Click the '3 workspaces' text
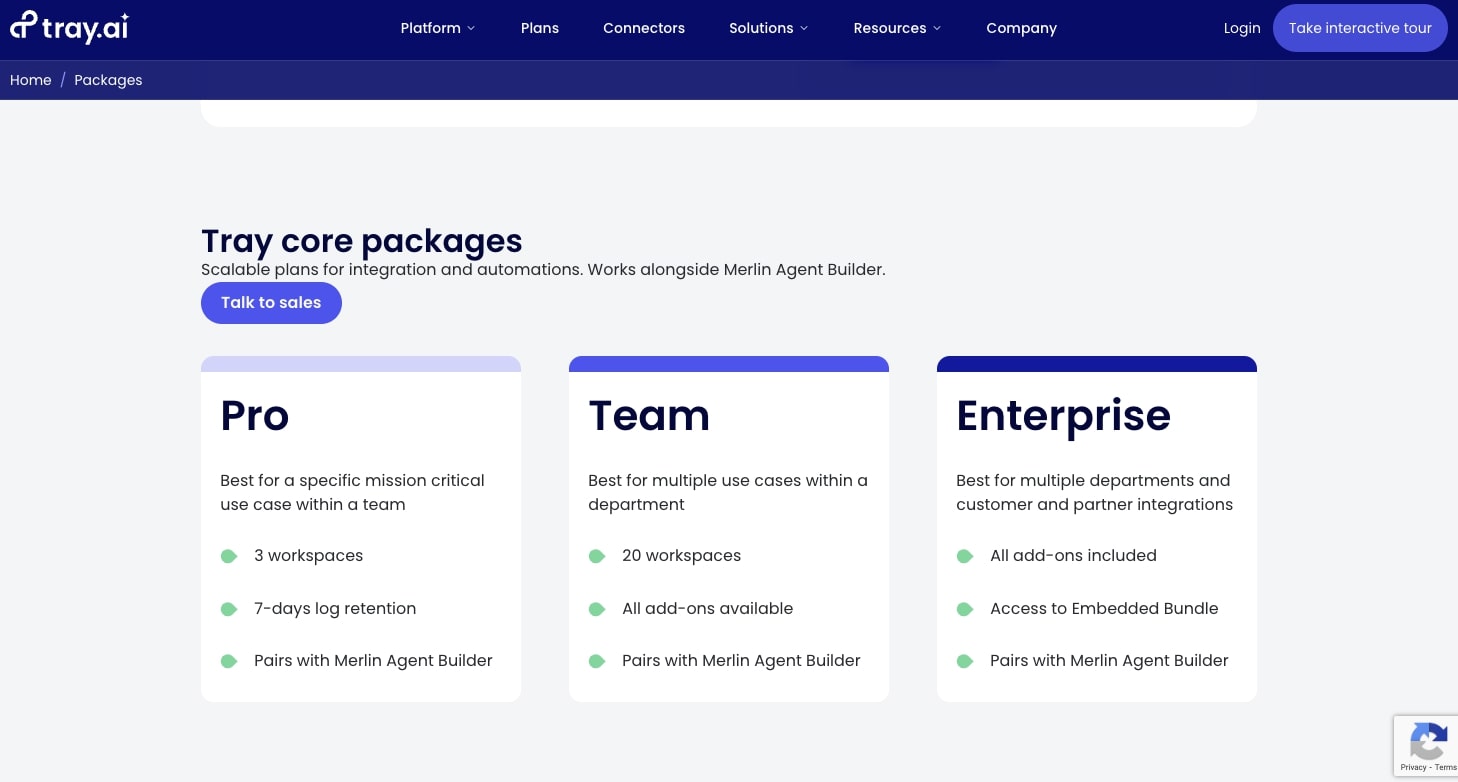The image size is (1458, 782). pyautogui.click(x=308, y=556)
